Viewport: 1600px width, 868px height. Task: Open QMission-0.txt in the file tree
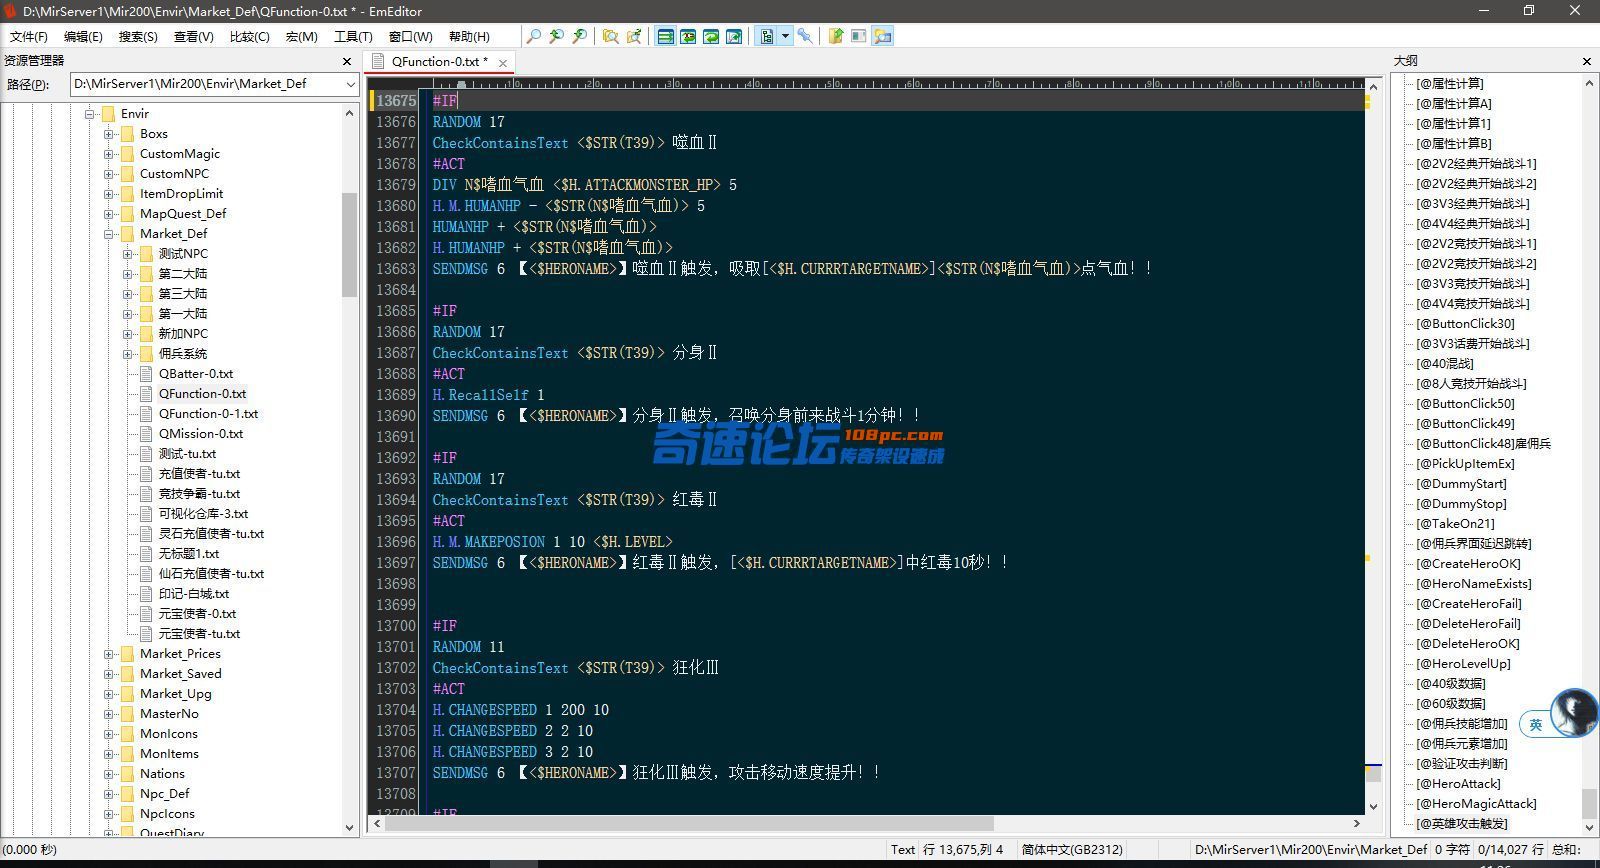coord(201,434)
